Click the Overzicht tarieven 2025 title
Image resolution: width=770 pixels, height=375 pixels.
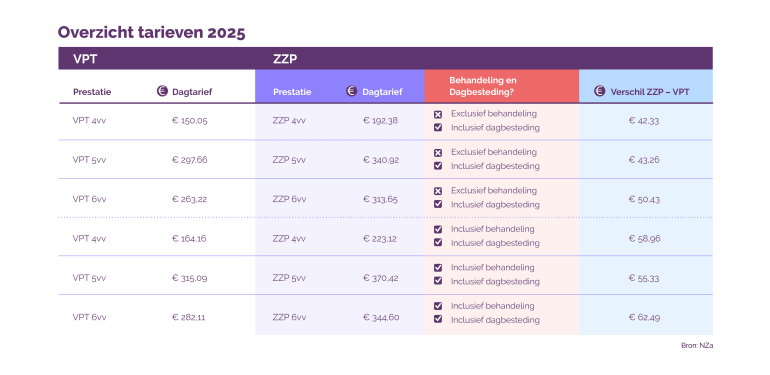click(151, 33)
